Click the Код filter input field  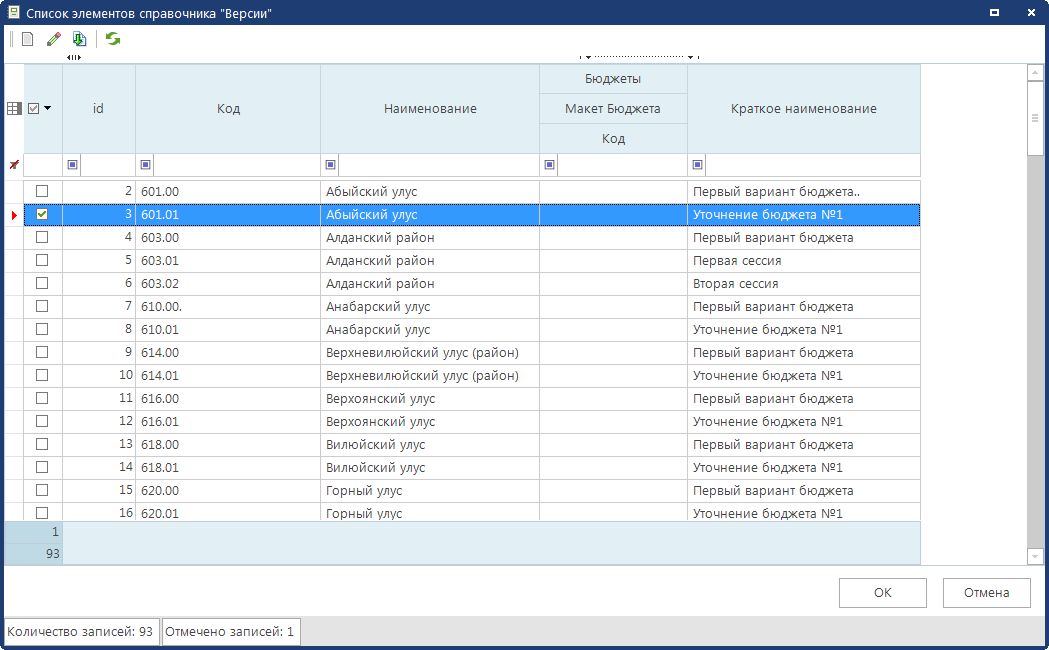click(236, 165)
